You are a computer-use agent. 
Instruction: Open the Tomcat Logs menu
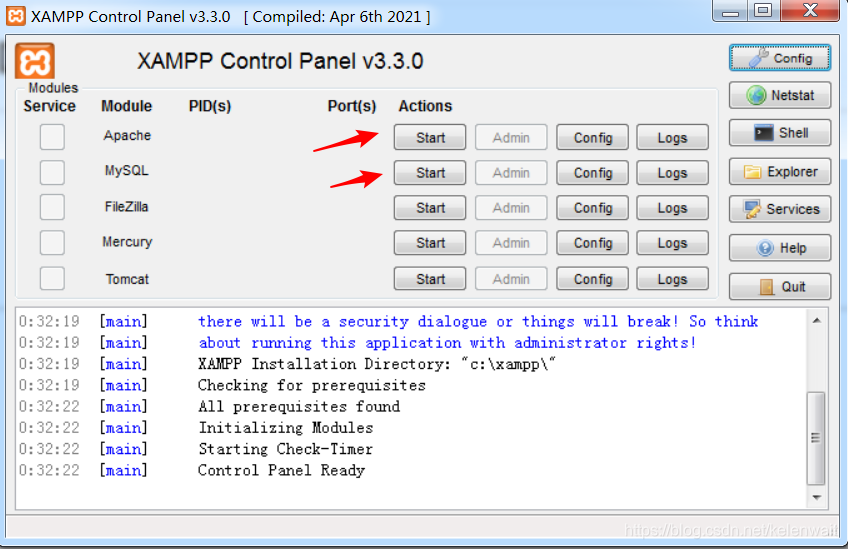click(x=672, y=279)
